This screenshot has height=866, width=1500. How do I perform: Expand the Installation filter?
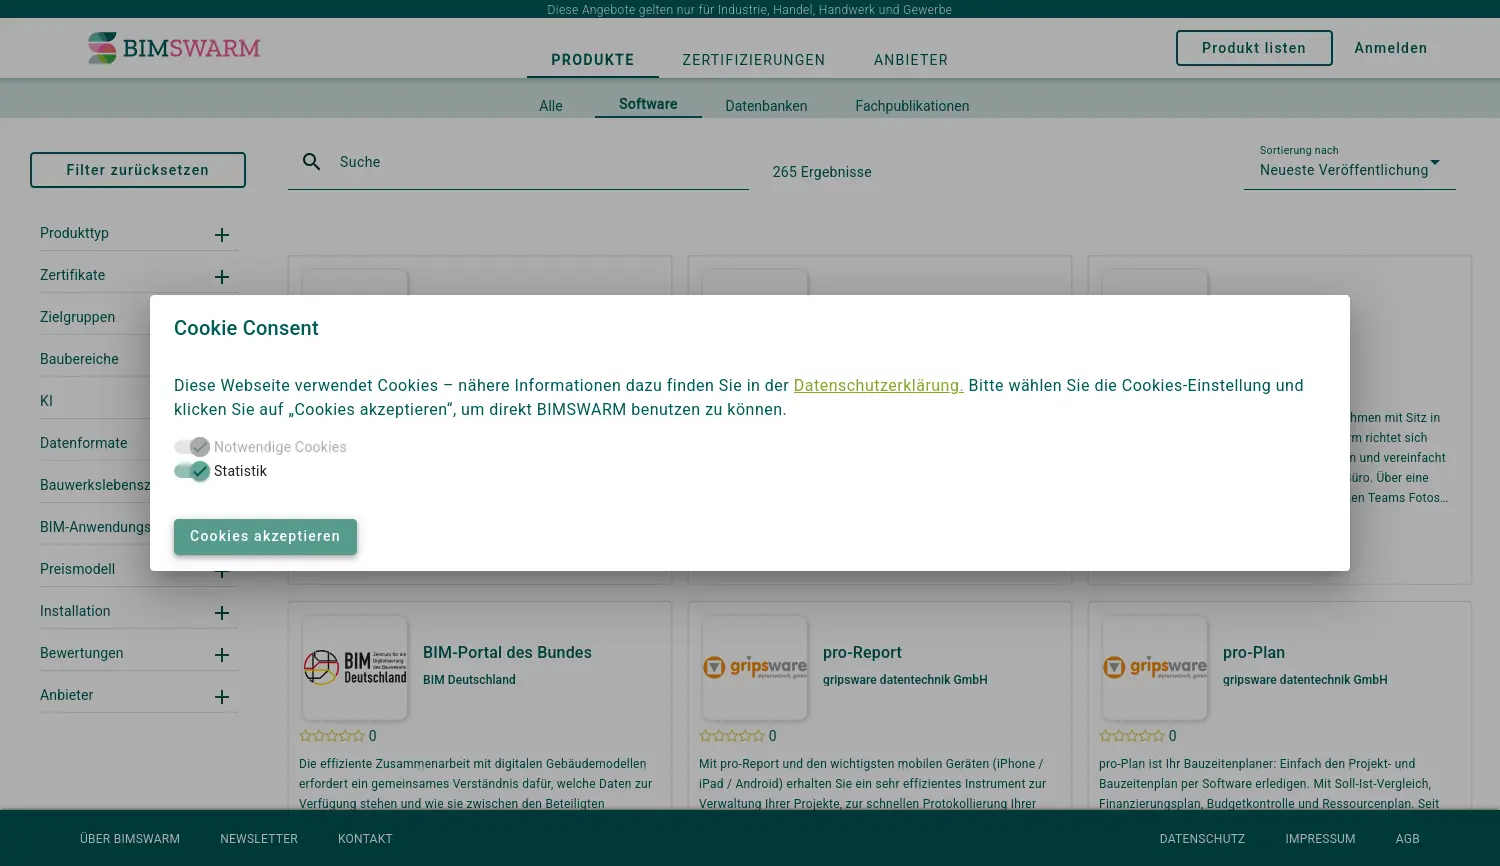(222, 613)
